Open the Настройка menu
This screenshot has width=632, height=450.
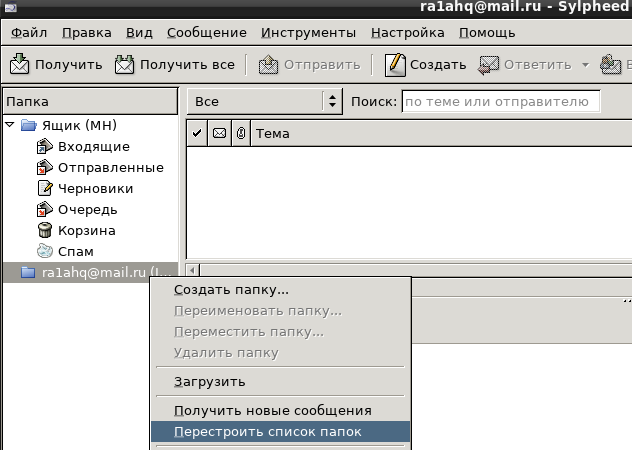[407, 33]
